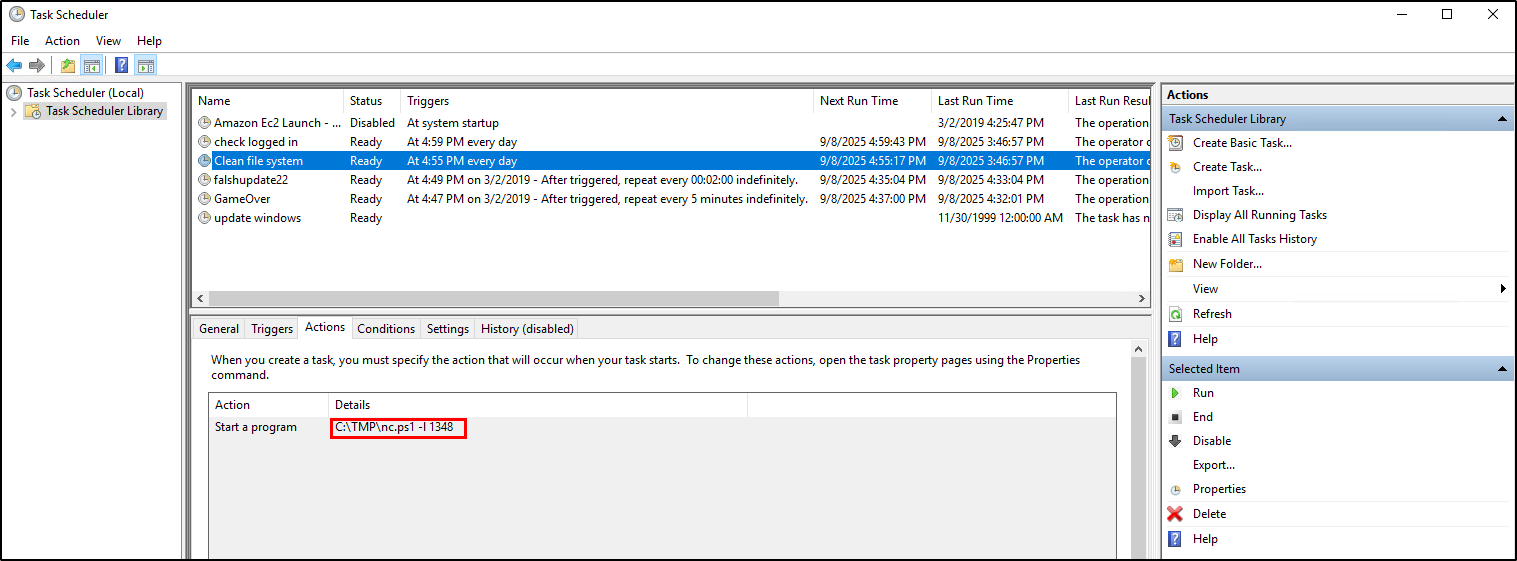1517x561 pixels.
Task: Switch to the Triggers tab
Action: tap(272, 329)
